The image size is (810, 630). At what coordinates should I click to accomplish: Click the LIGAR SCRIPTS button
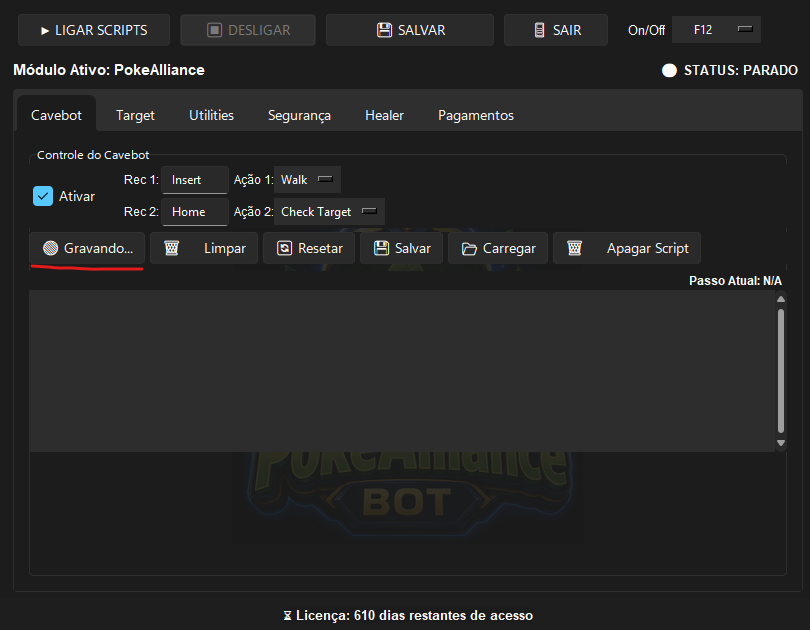pyautogui.click(x=94, y=30)
